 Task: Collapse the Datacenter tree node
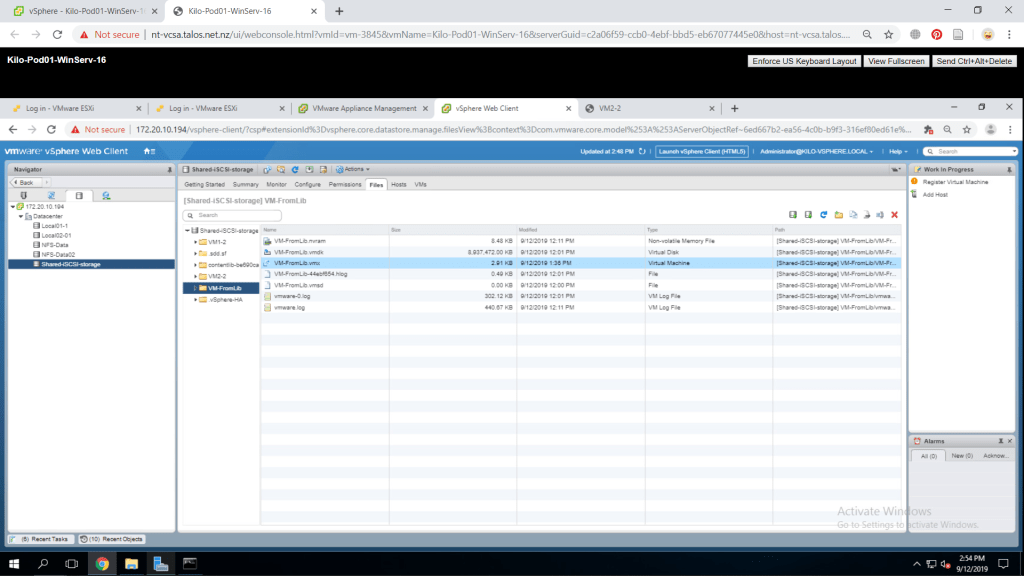click(20, 216)
